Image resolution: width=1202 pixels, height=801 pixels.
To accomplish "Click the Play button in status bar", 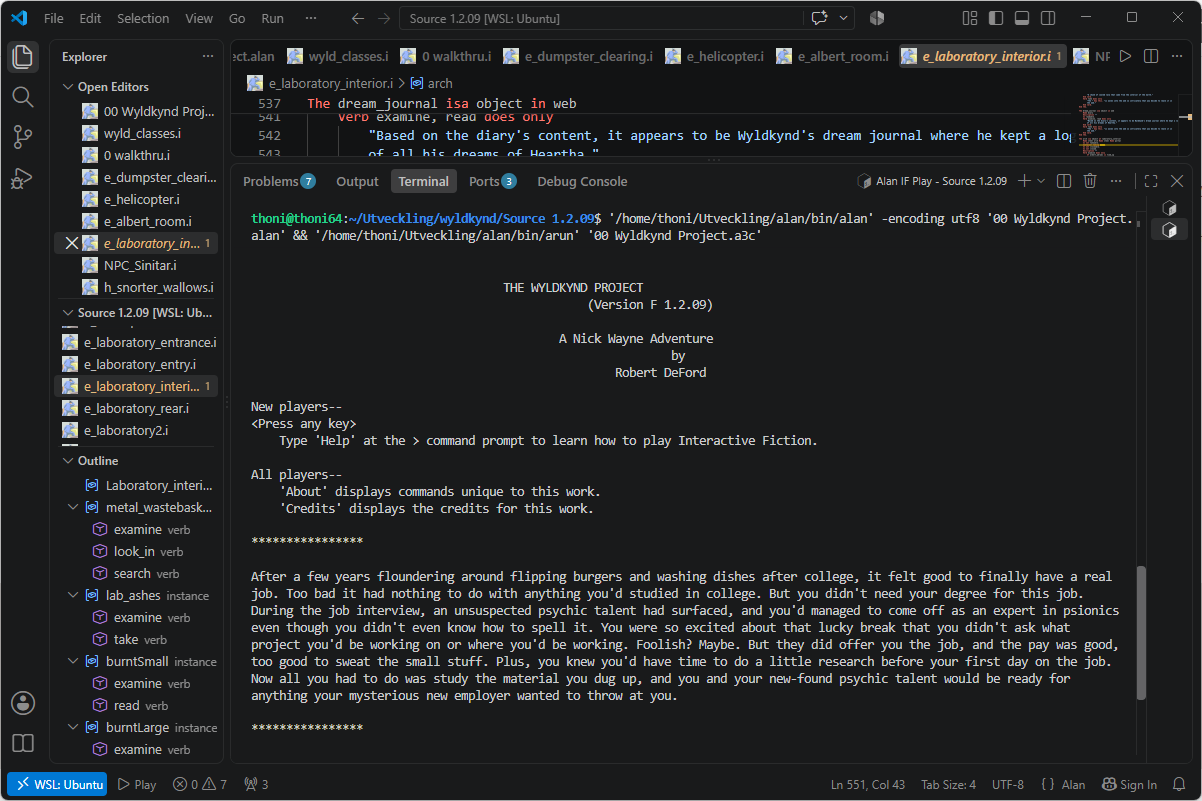I will tap(137, 784).
